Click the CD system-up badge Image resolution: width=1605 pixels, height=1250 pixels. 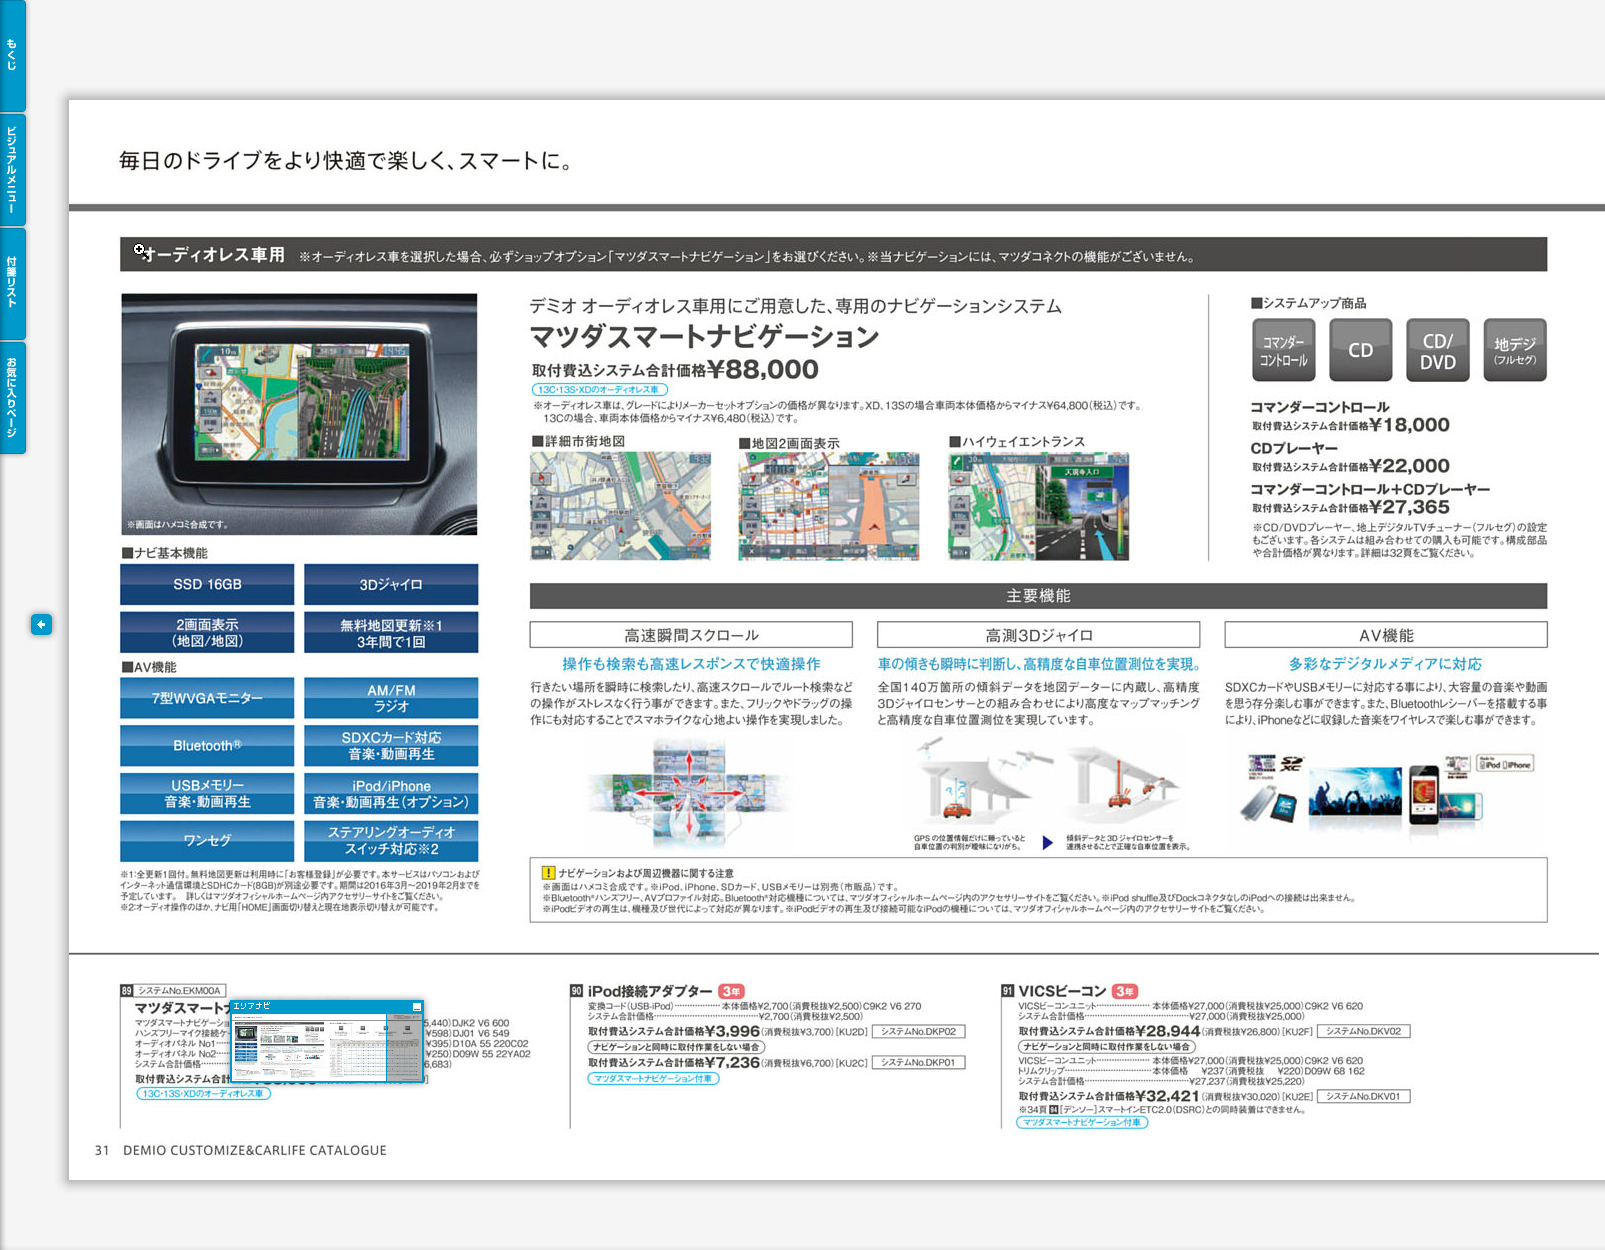pos(1361,350)
